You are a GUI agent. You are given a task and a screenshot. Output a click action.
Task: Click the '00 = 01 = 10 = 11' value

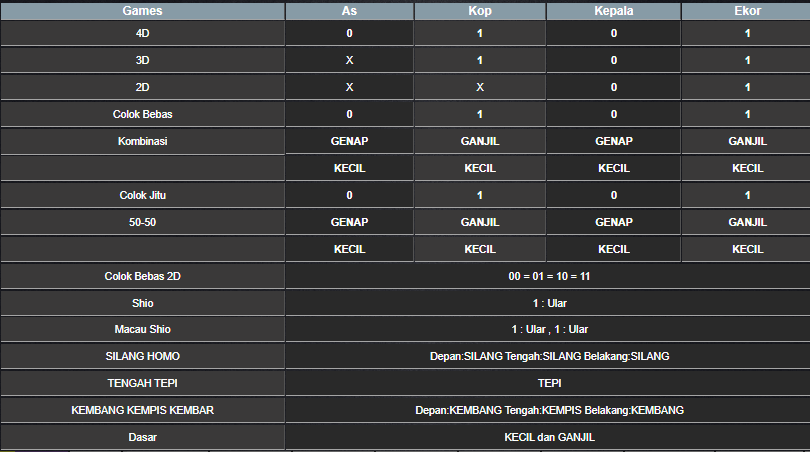tap(549, 276)
